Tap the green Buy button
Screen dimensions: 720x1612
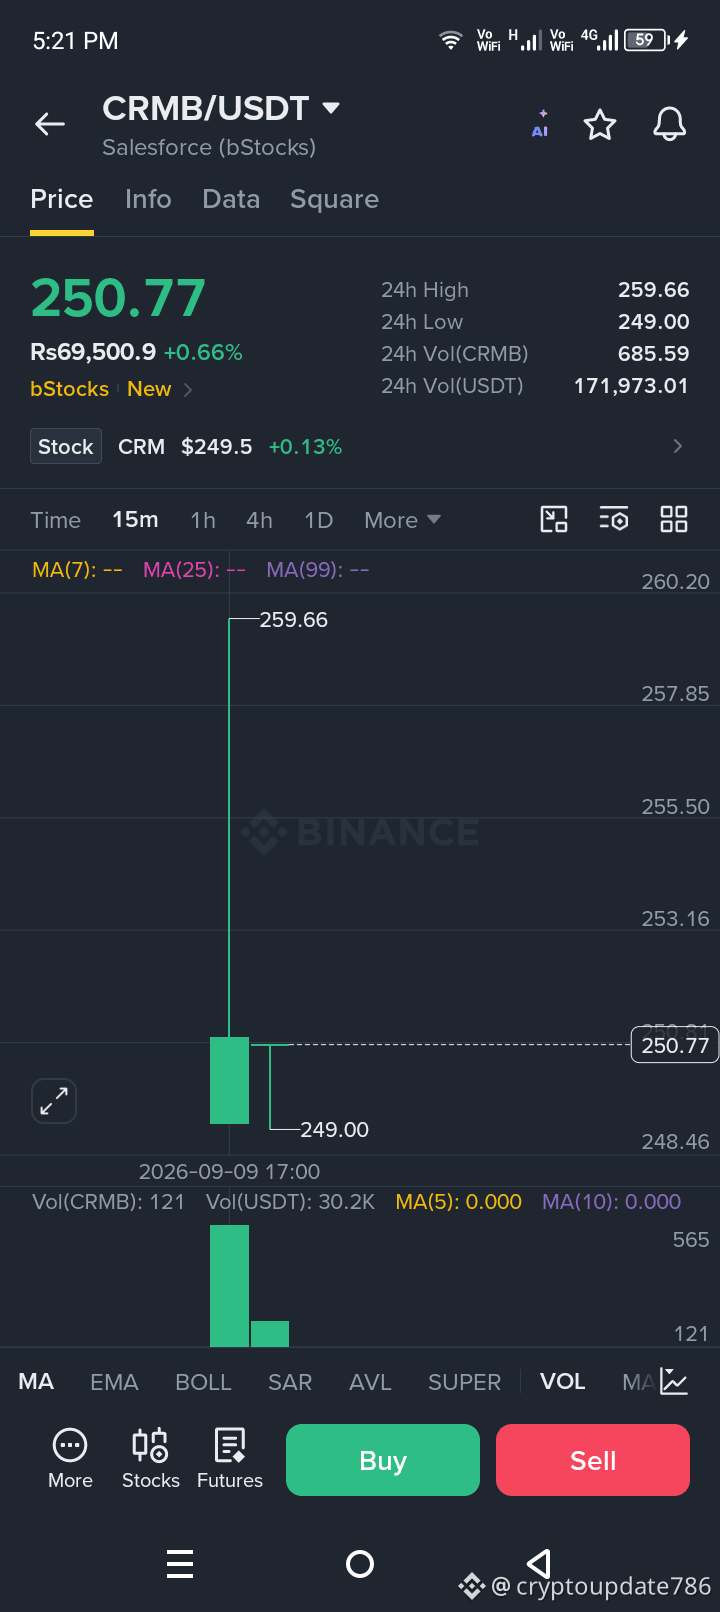(383, 1460)
